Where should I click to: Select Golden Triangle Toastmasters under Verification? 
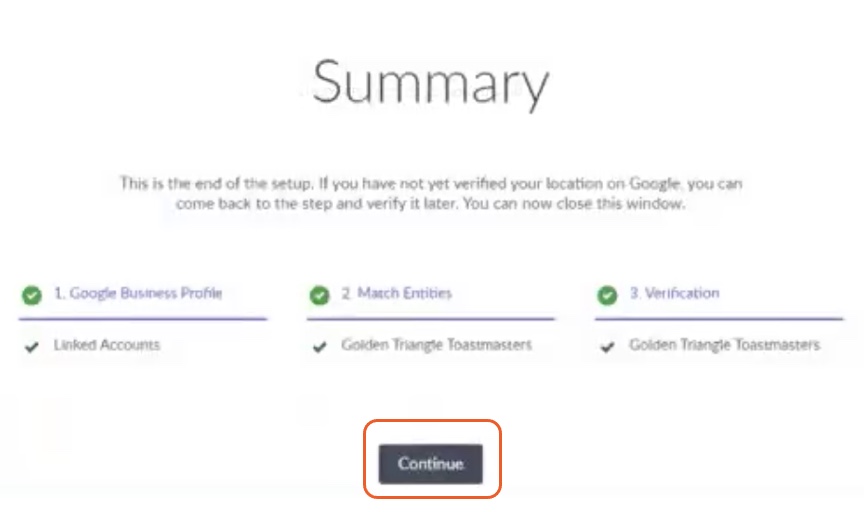pos(725,345)
